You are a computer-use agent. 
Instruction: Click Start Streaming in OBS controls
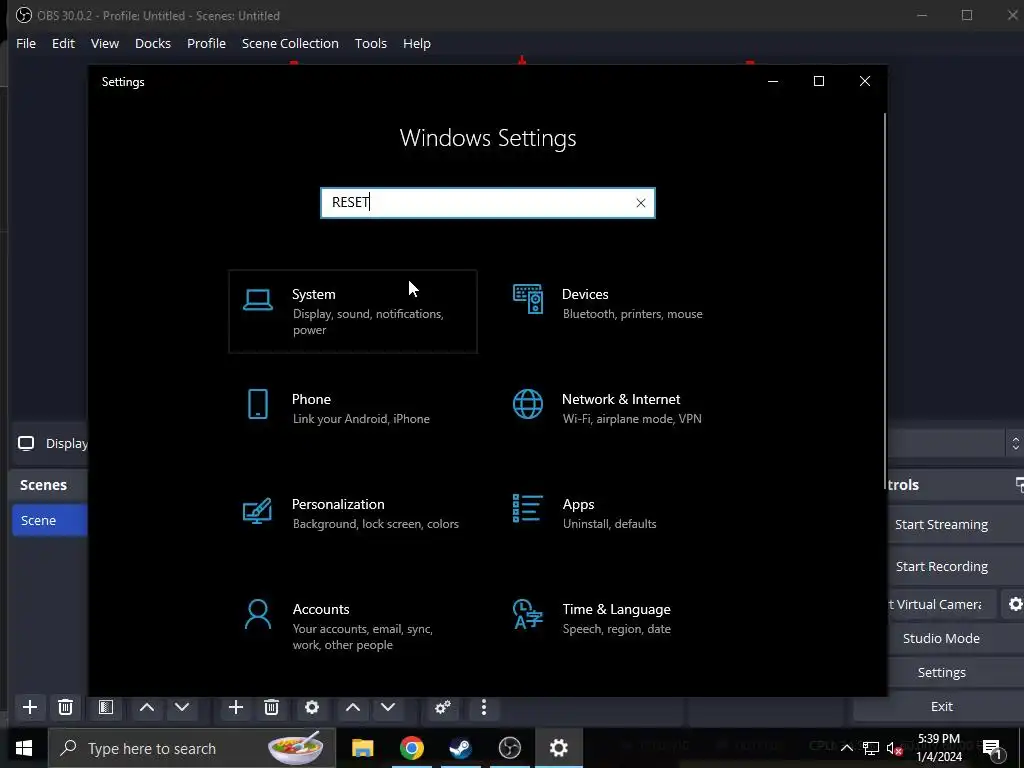click(x=941, y=524)
